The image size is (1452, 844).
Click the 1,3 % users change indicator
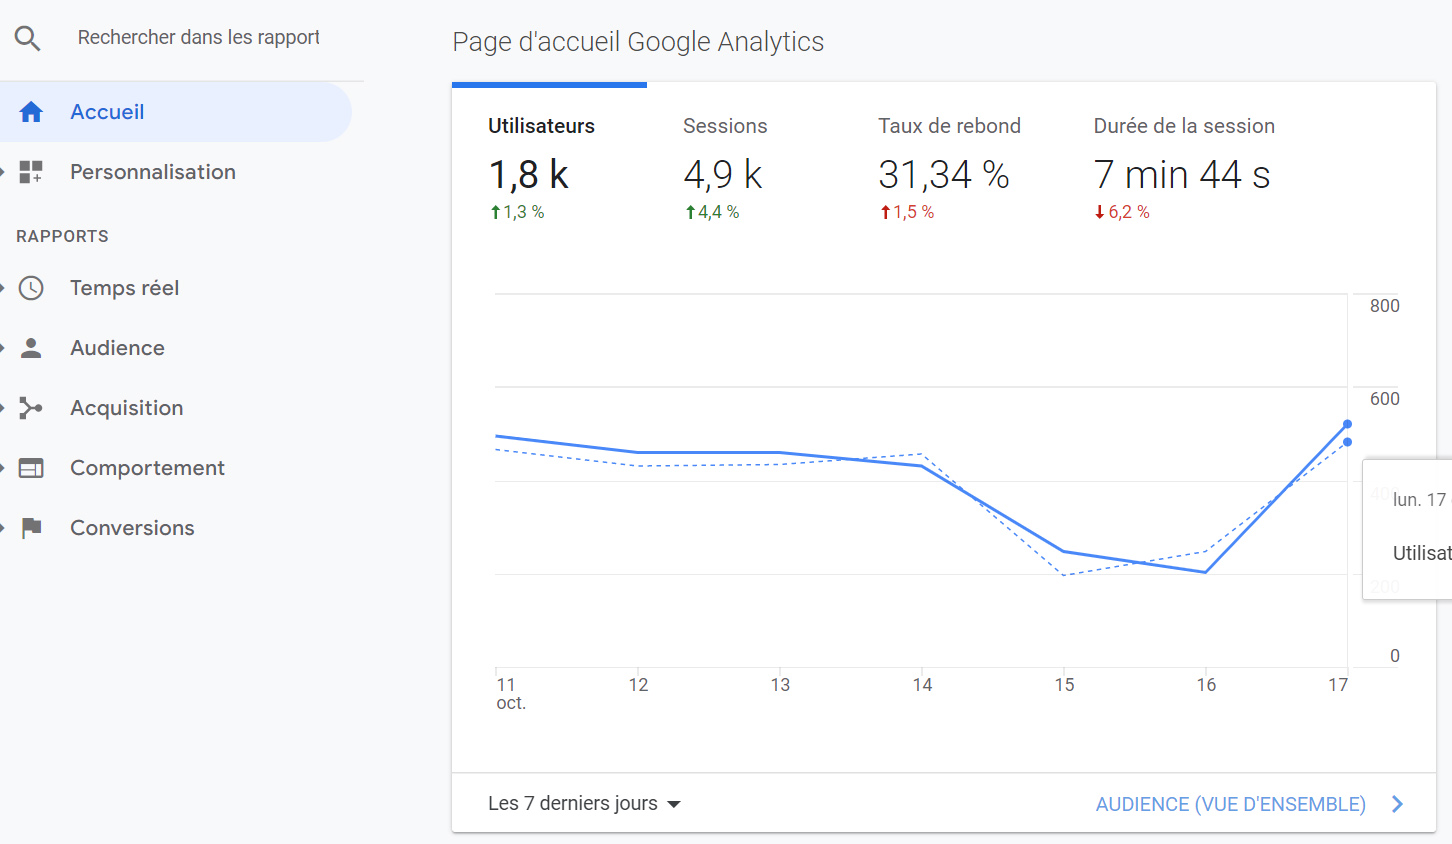(517, 212)
